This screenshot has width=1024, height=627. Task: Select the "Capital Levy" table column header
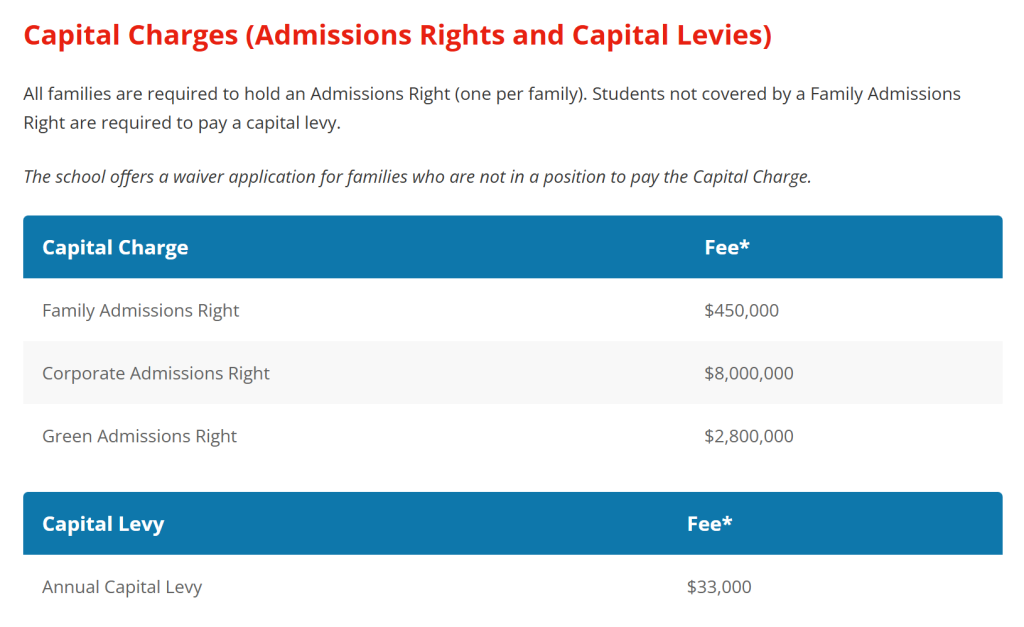(x=103, y=524)
